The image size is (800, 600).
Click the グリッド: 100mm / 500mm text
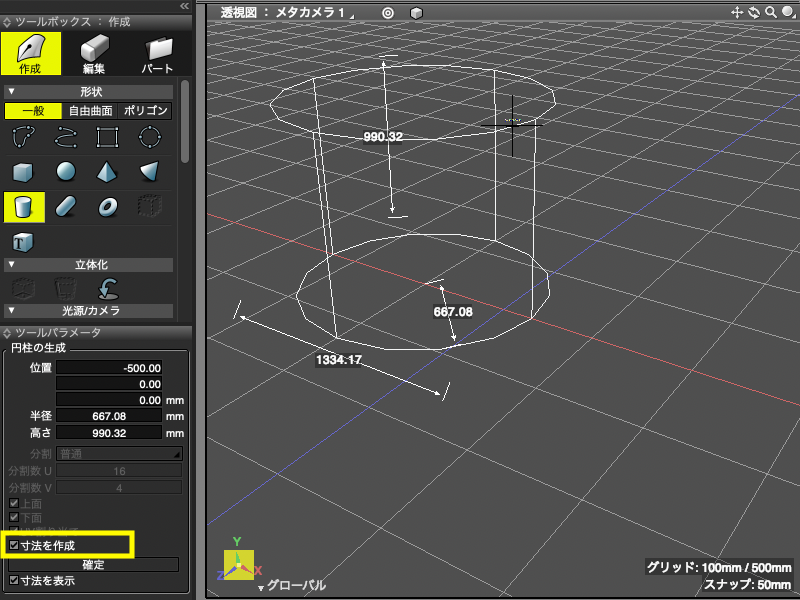pyautogui.click(x=719, y=567)
